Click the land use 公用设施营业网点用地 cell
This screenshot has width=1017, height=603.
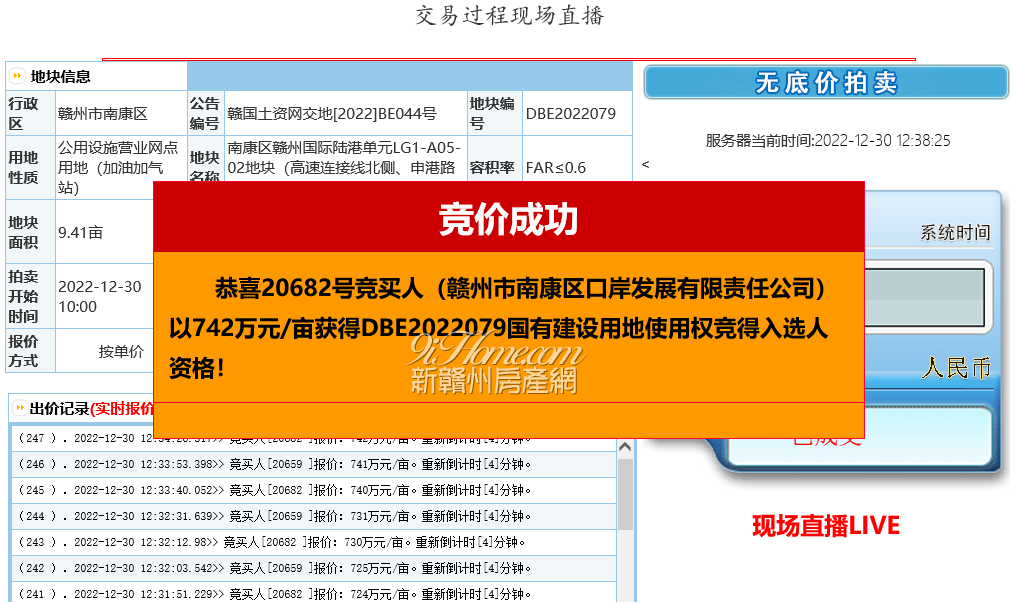(x=121, y=167)
